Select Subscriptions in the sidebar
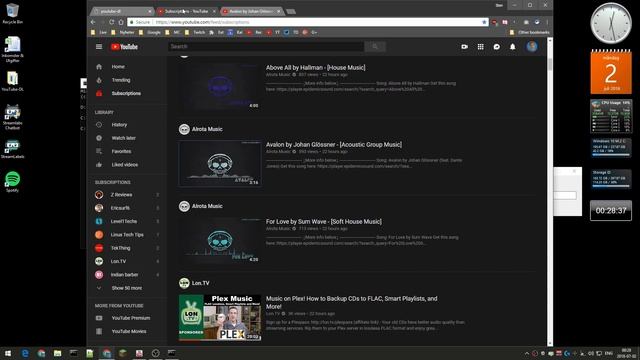The height and width of the screenshot is (360, 640). (127, 93)
